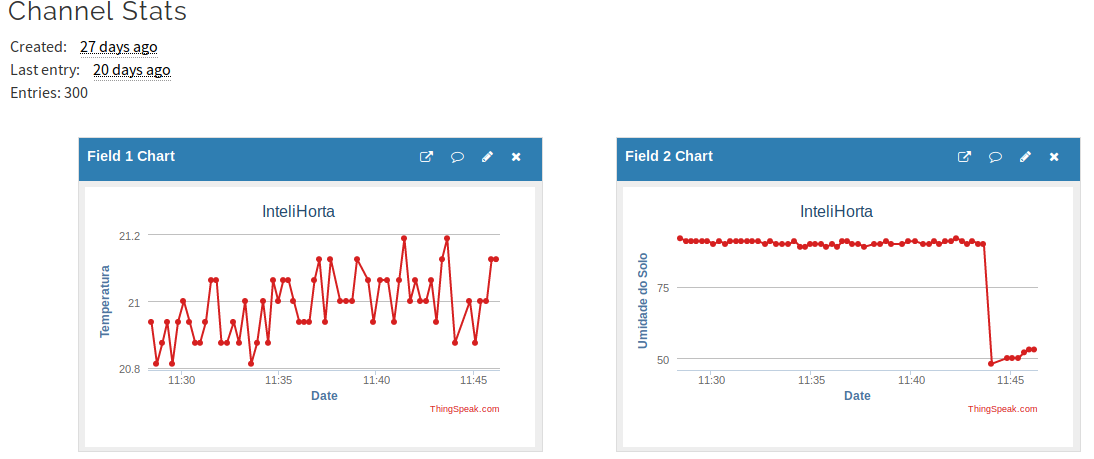Click the ThingSpeak.com link in soil moisture chart

click(1002, 409)
